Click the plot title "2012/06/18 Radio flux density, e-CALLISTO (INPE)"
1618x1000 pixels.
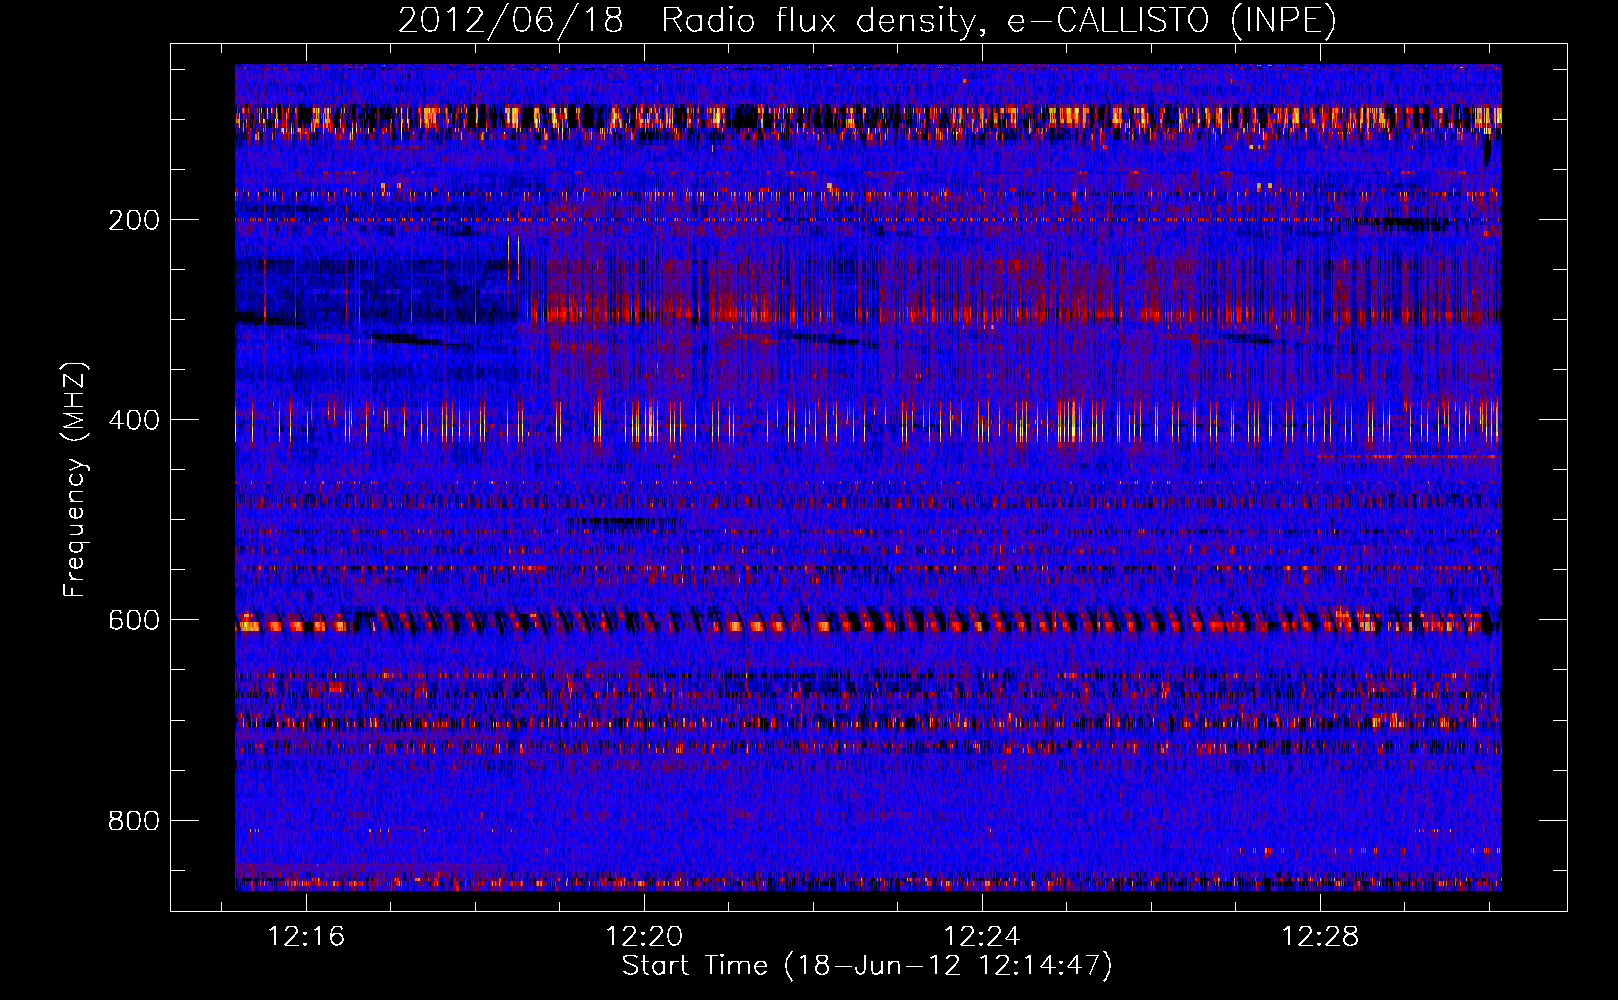[x=867, y=20]
